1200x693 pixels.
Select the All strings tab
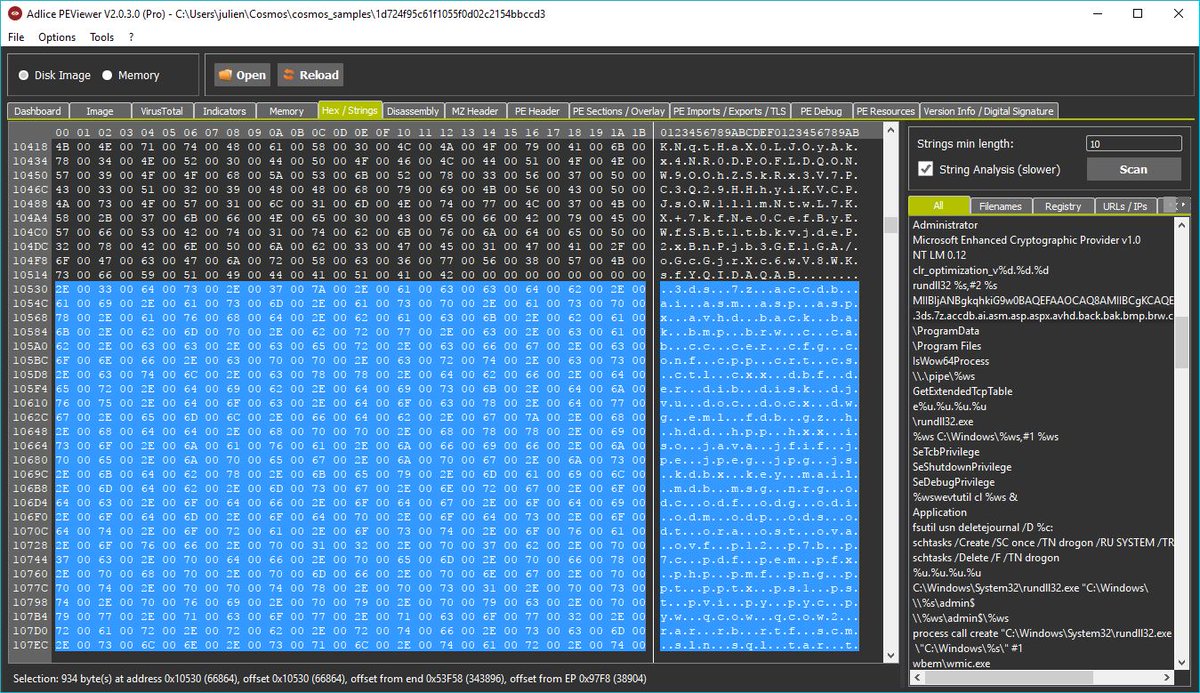pyautogui.click(x=937, y=205)
